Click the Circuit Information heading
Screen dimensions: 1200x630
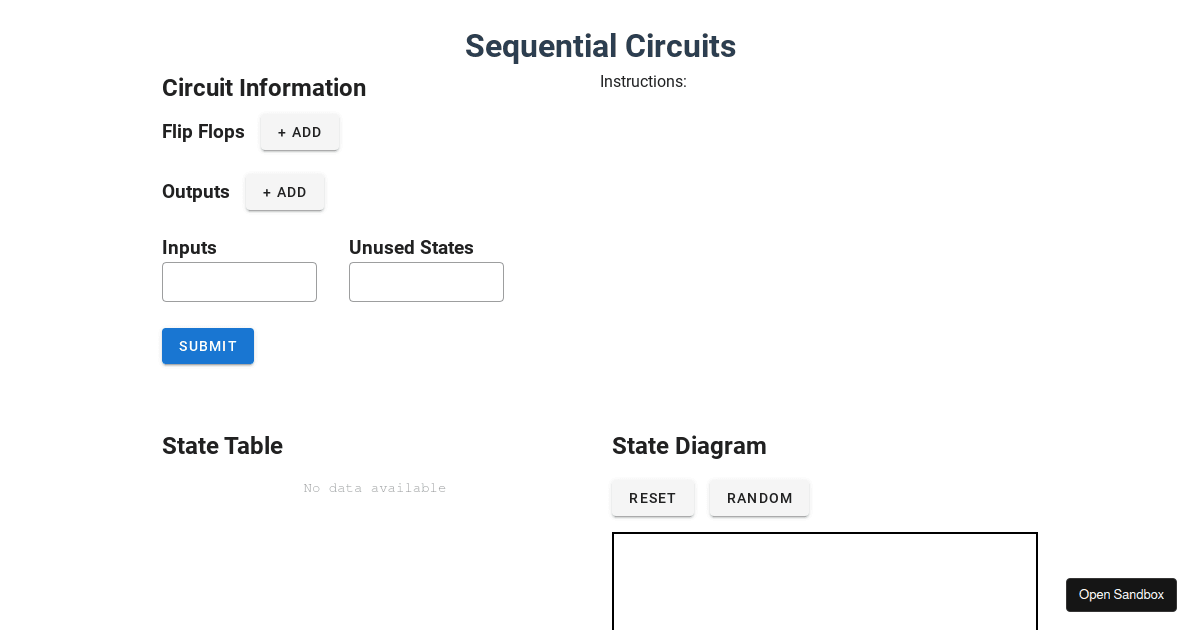[264, 88]
